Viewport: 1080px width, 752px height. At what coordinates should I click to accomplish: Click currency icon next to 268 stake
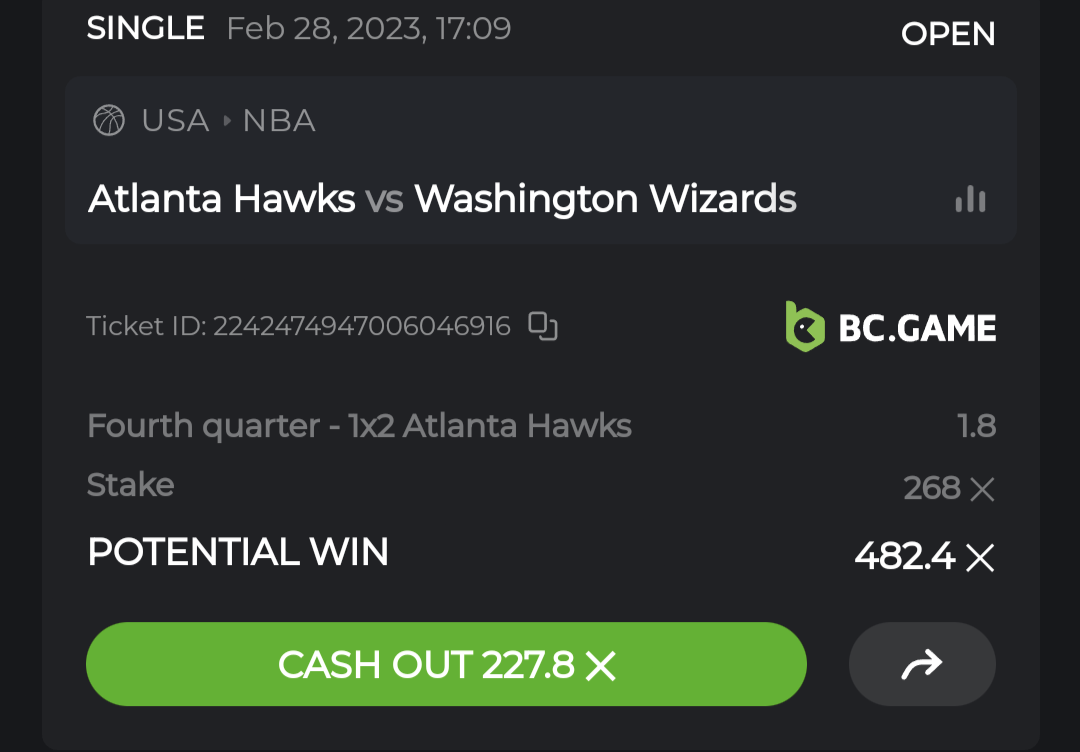982,489
